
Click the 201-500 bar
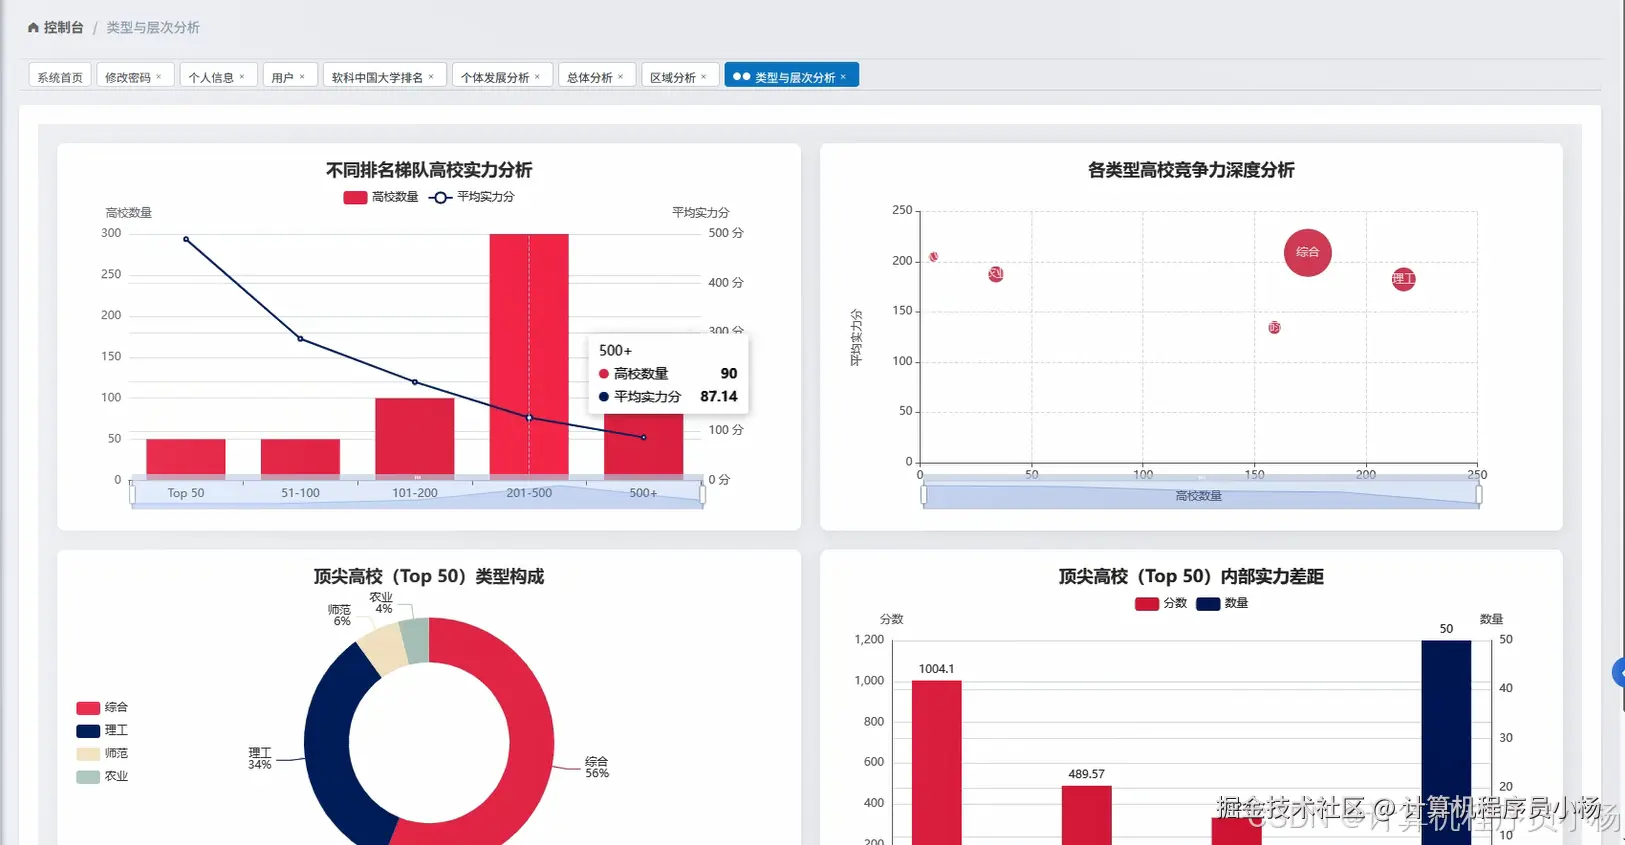[x=529, y=357]
